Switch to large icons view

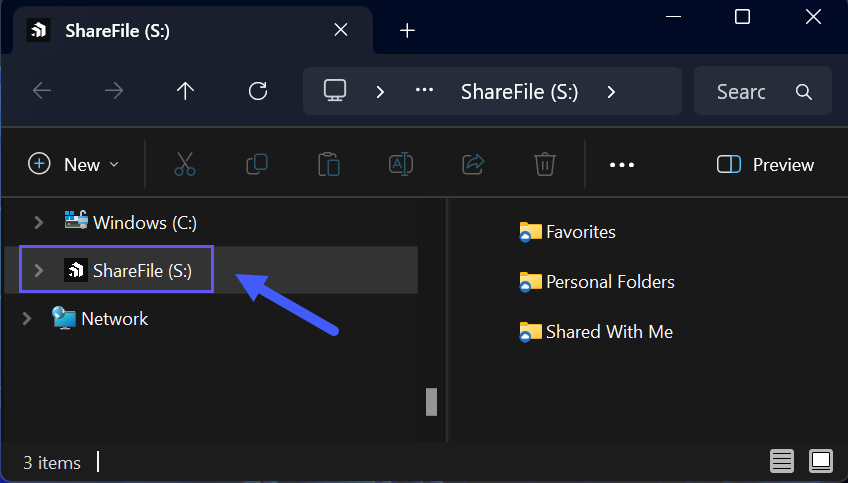820,461
